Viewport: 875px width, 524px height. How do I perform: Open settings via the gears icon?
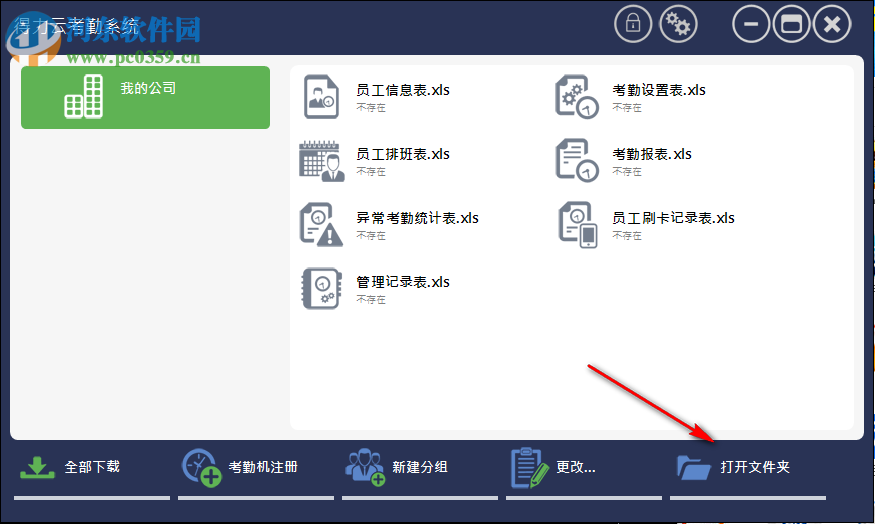[x=678, y=24]
